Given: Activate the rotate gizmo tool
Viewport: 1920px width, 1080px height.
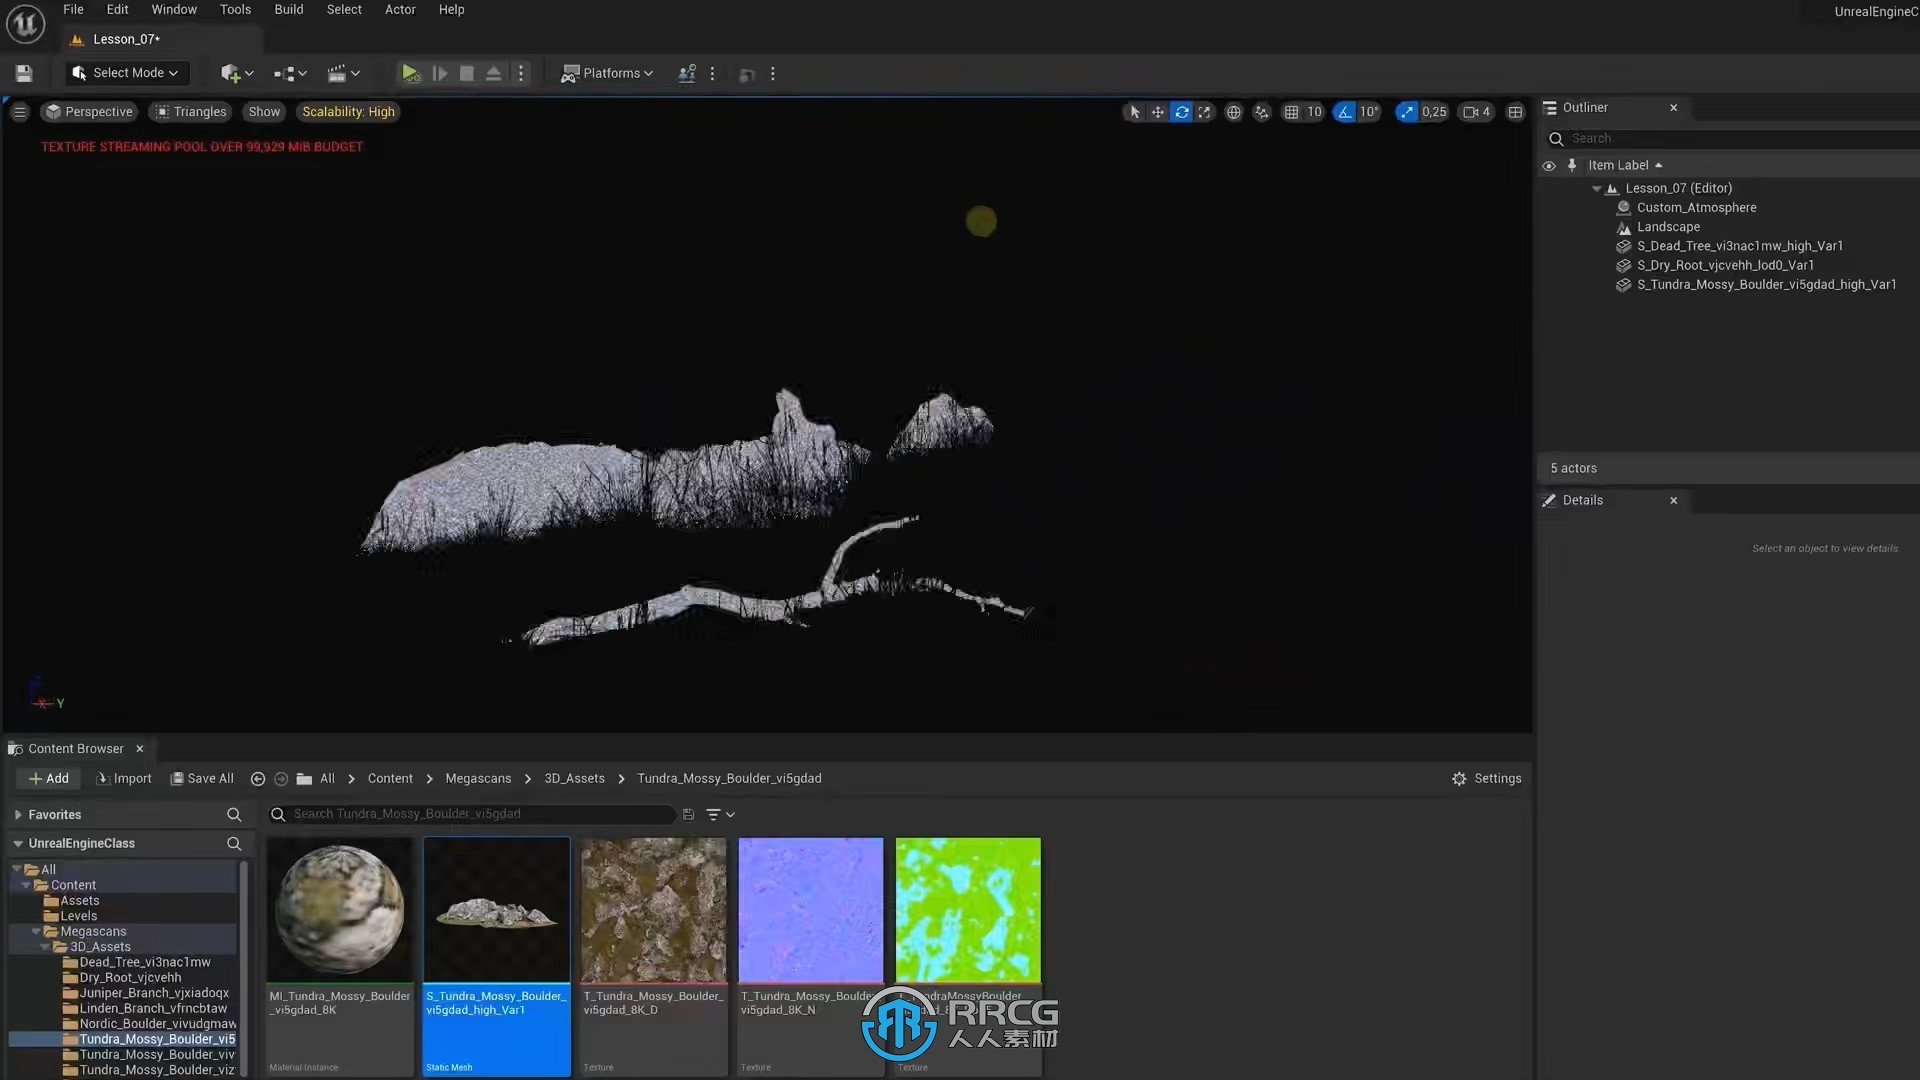Looking at the screenshot, I should 1182,112.
